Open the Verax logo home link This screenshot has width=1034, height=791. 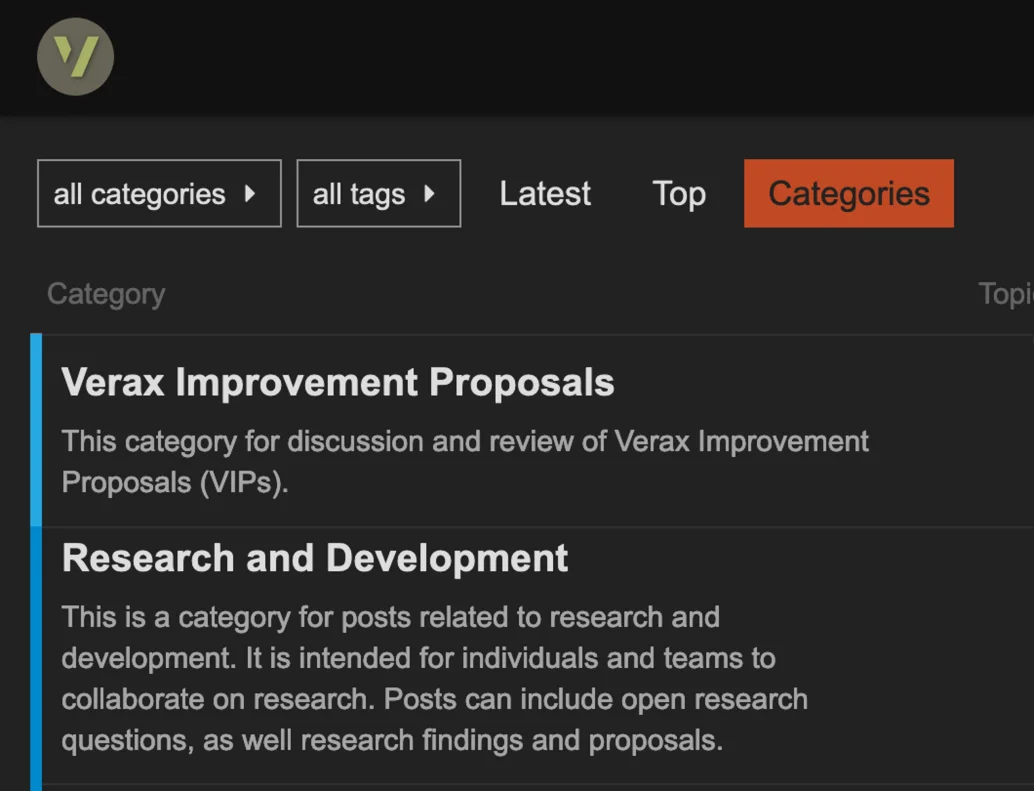point(75,57)
